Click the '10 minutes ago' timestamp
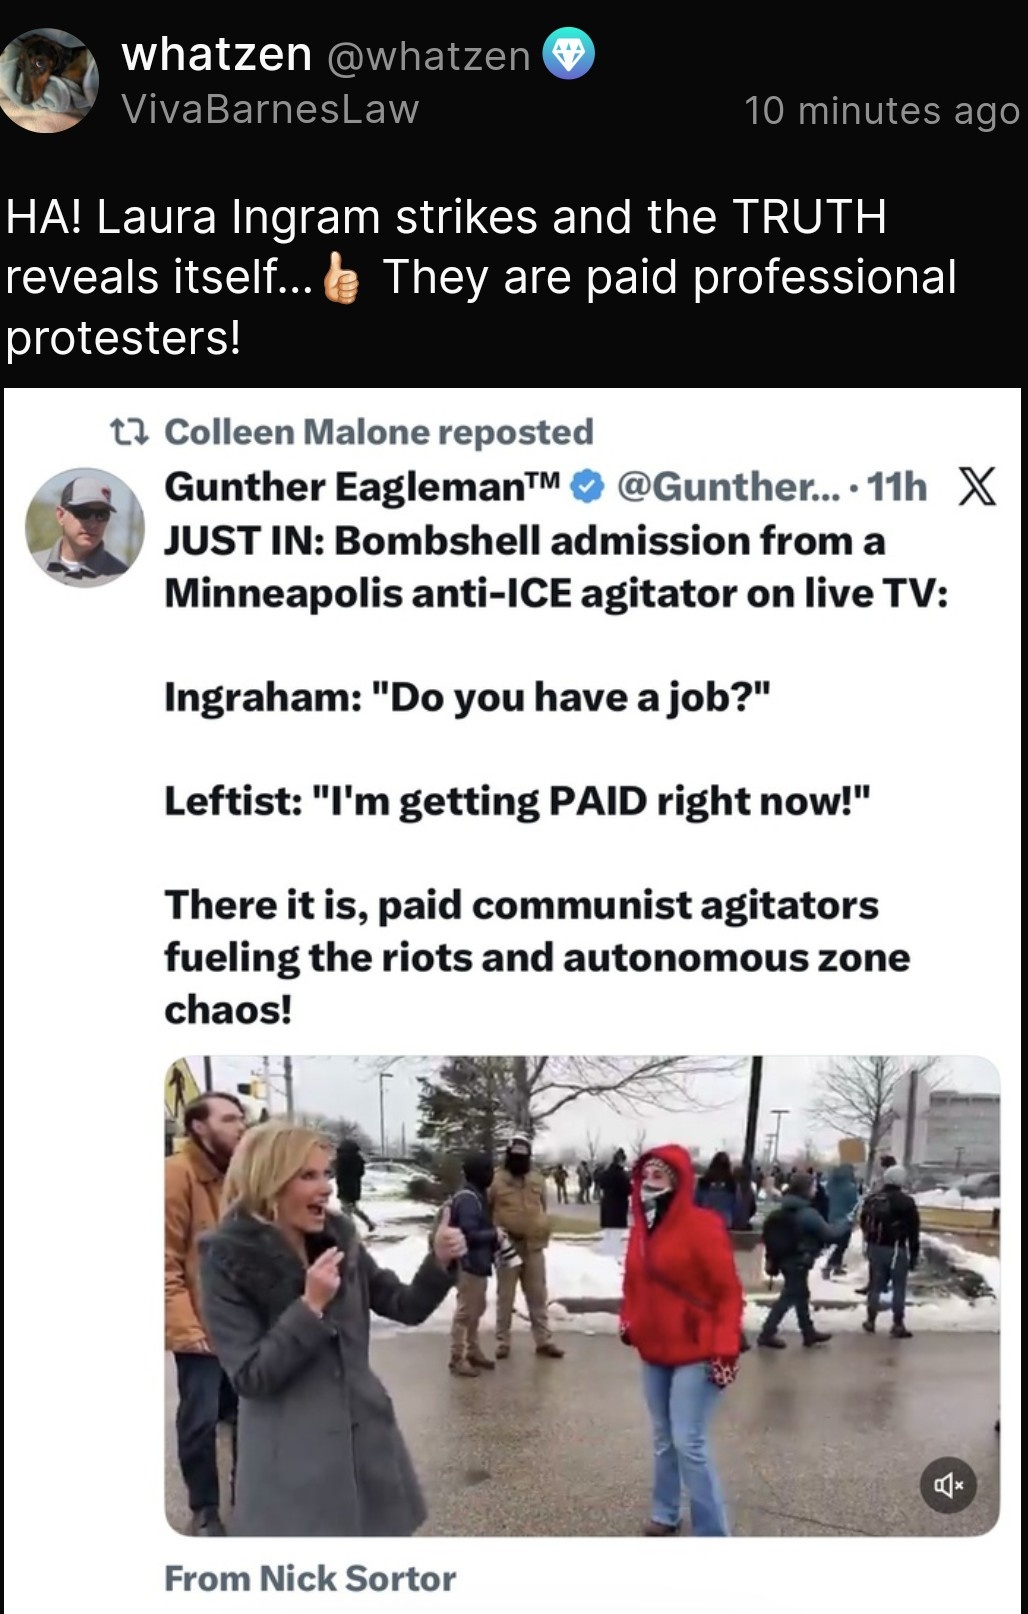 tap(881, 110)
